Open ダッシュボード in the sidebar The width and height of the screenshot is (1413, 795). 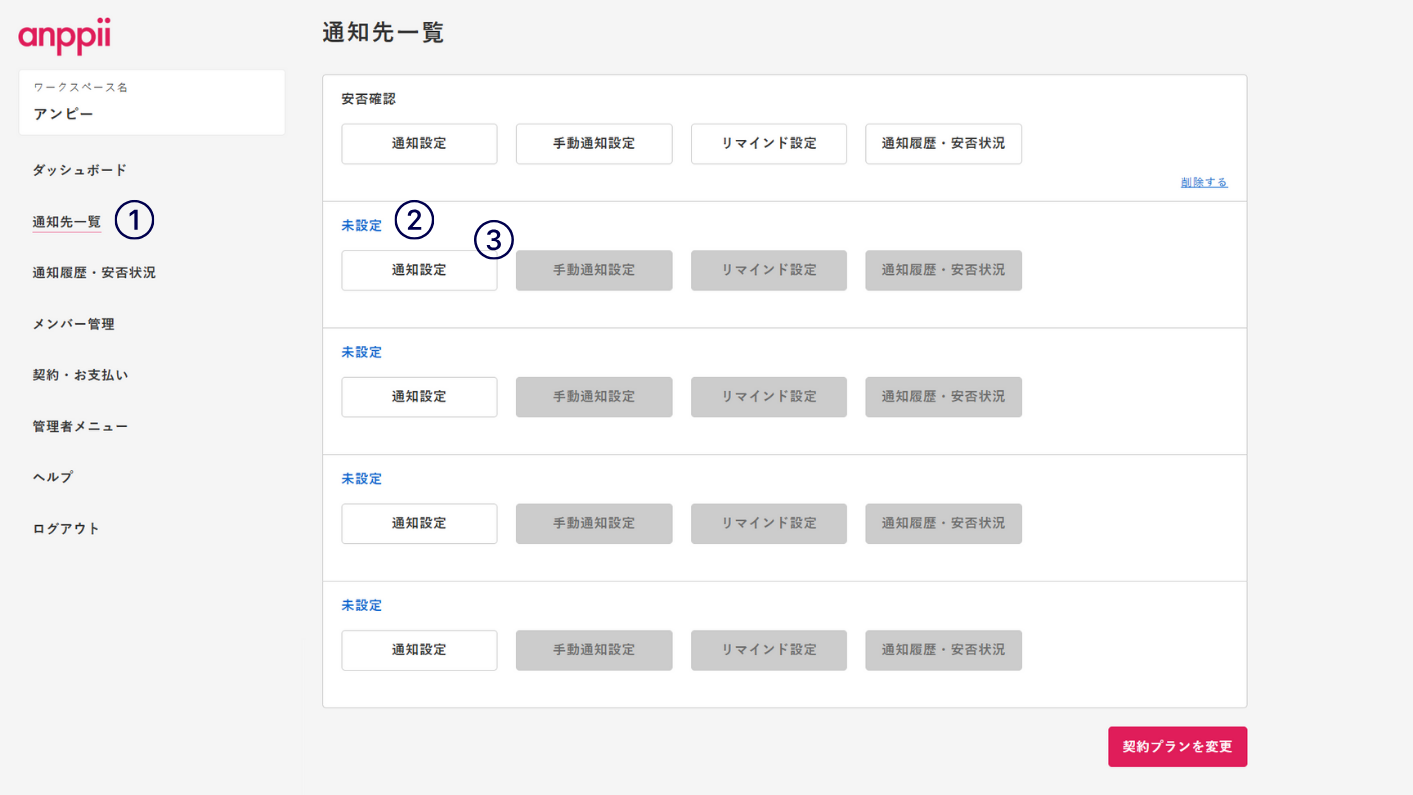(x=79, y=170)
